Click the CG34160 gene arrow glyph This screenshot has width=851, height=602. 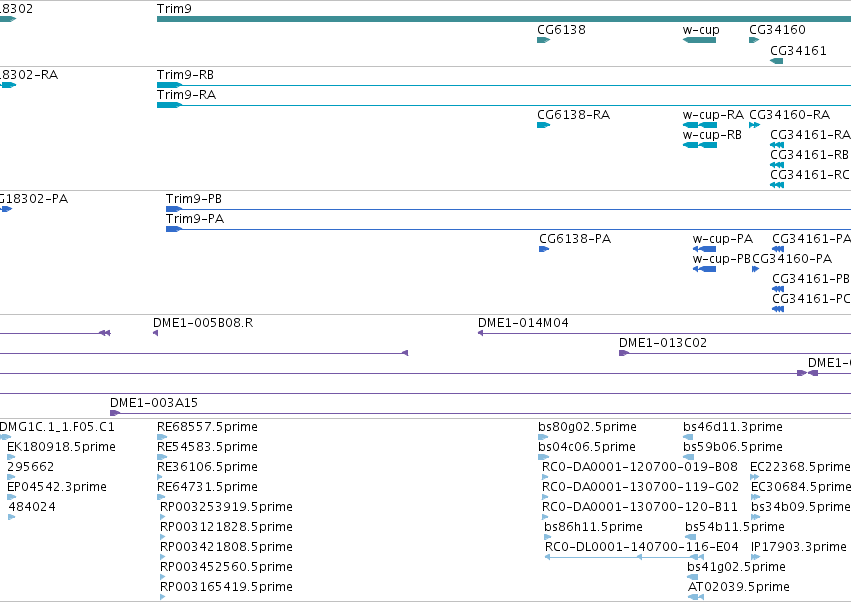pos(754,40)
